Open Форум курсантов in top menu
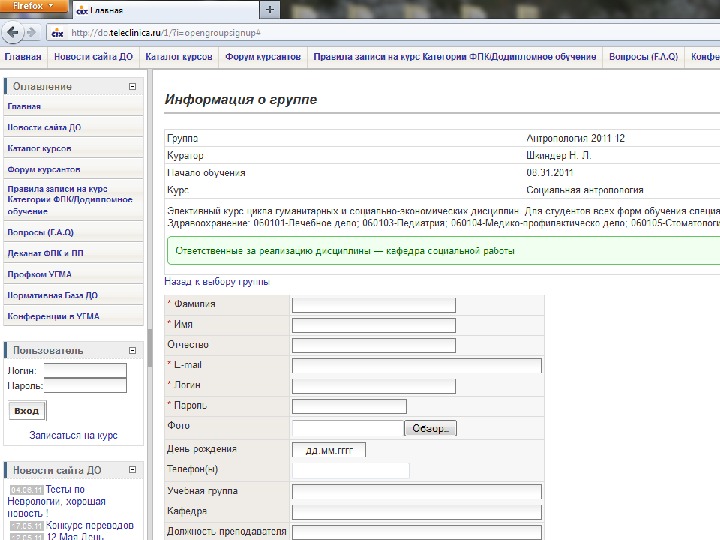The image size is (720, 540). coord(263,57)
